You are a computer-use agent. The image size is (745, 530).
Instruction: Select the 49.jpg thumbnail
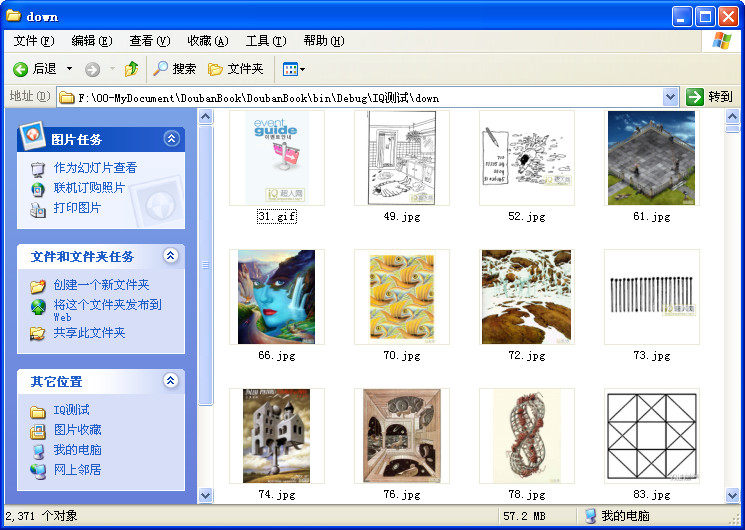coord(402,158)
